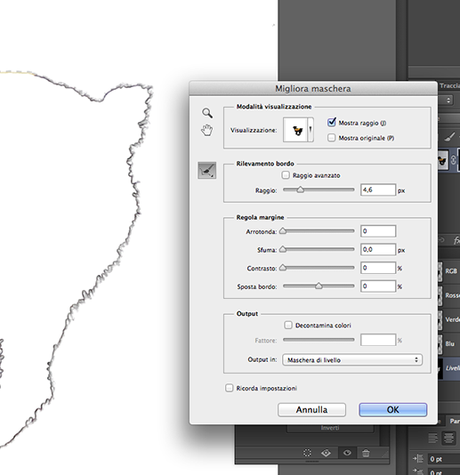Open the Output in dropdown

coord(352,360)
